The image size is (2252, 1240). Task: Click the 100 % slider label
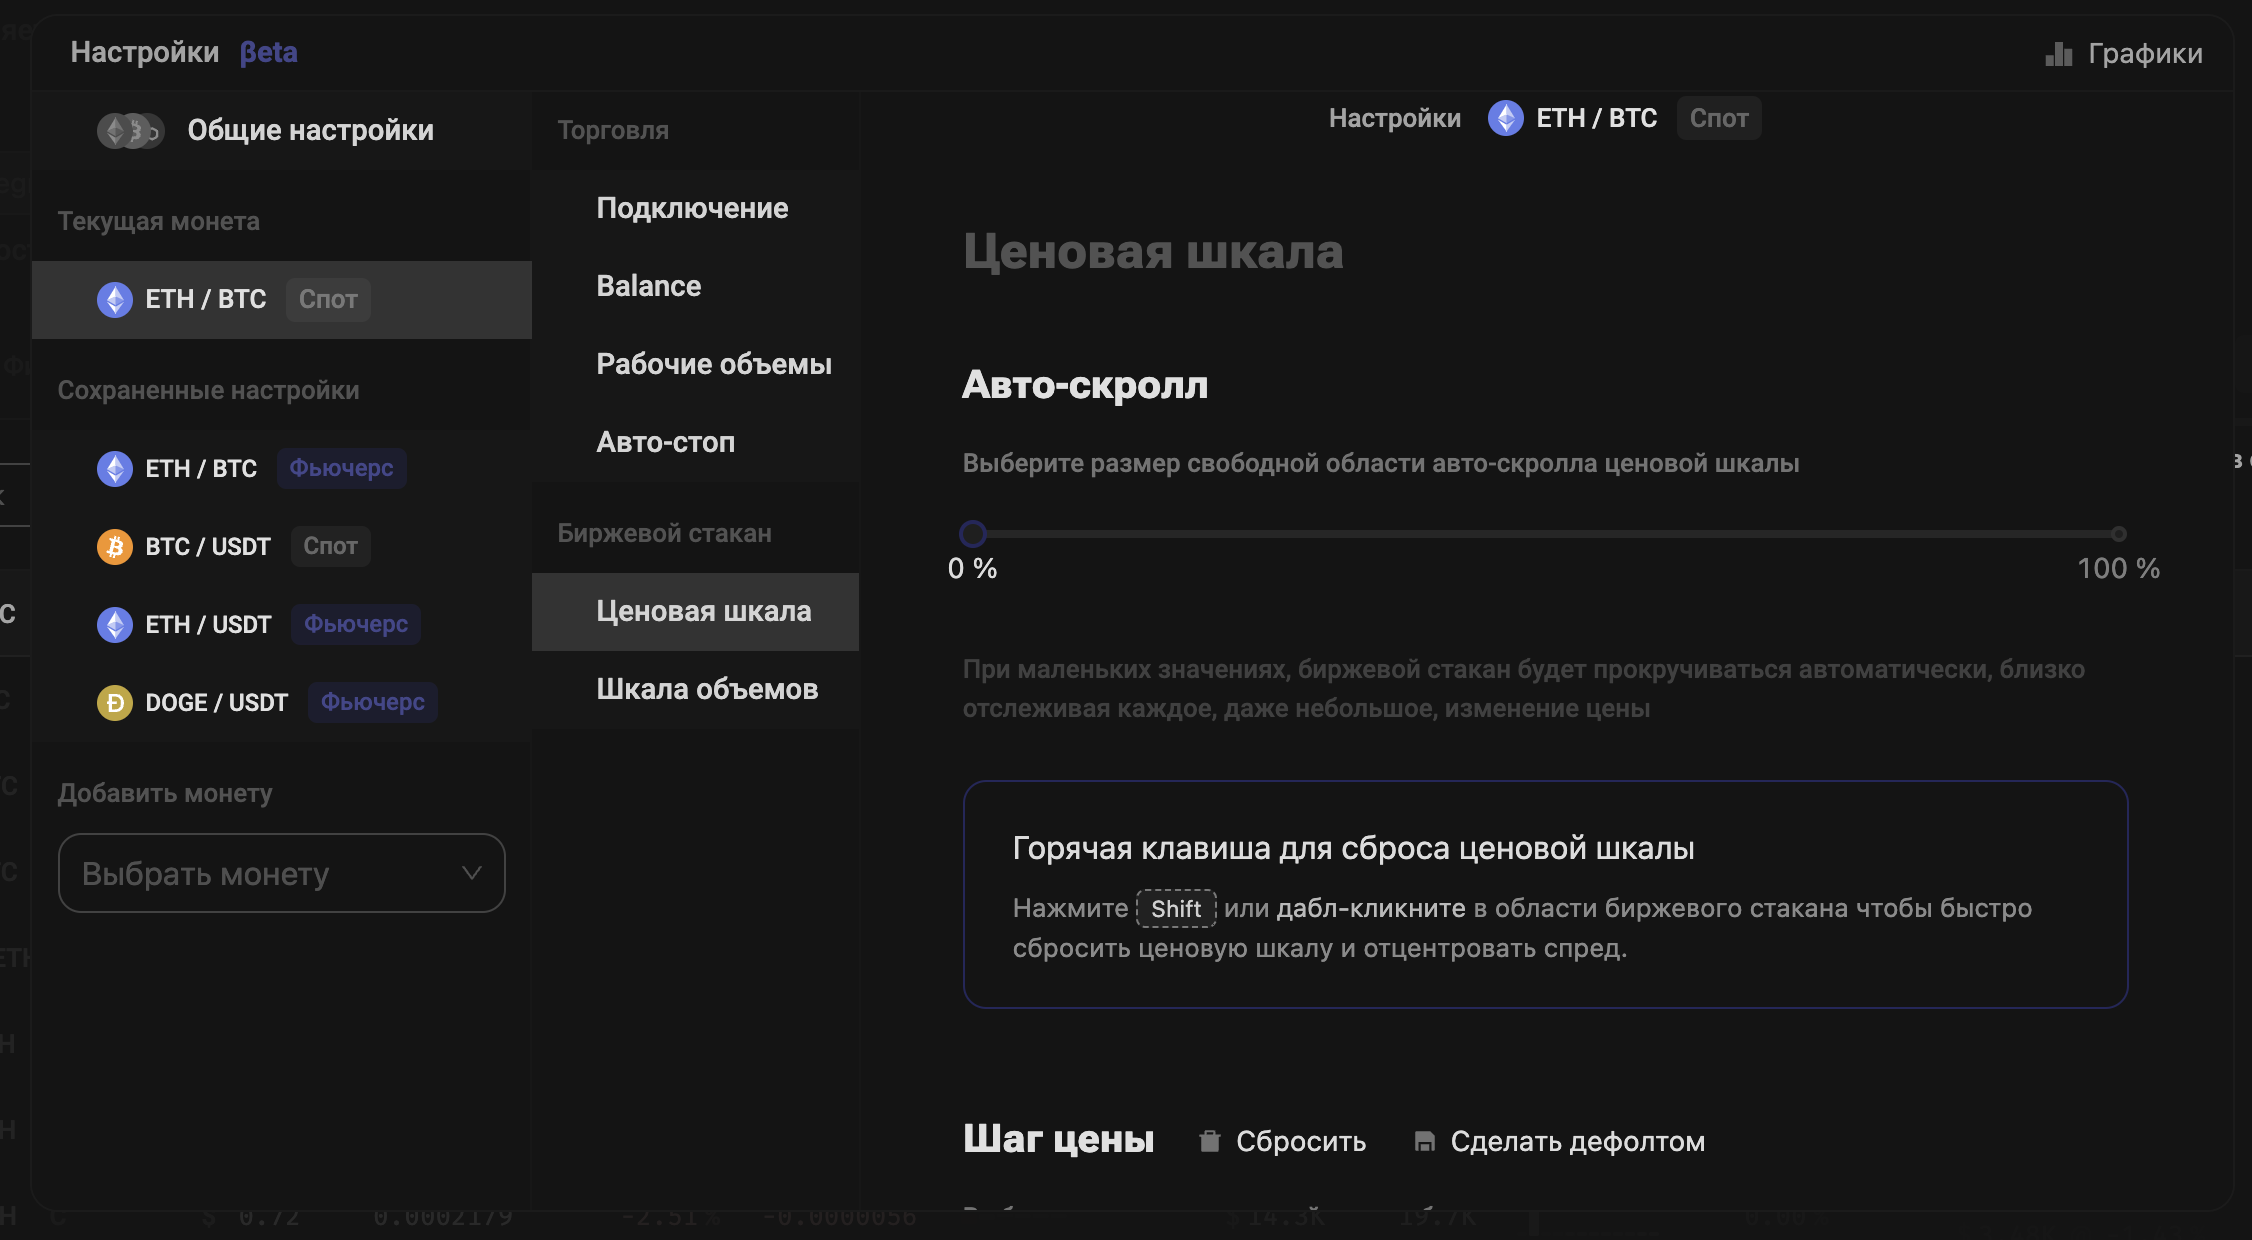(2119, 569)
